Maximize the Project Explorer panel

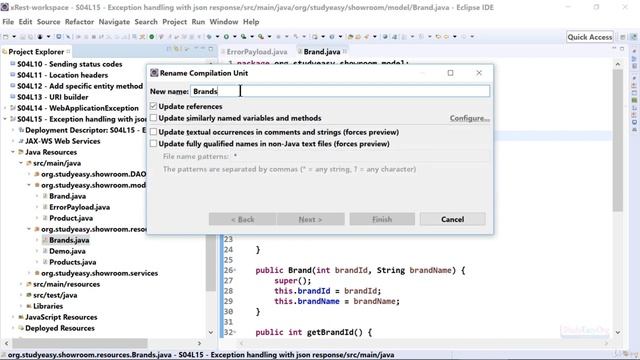pos(211,49)
